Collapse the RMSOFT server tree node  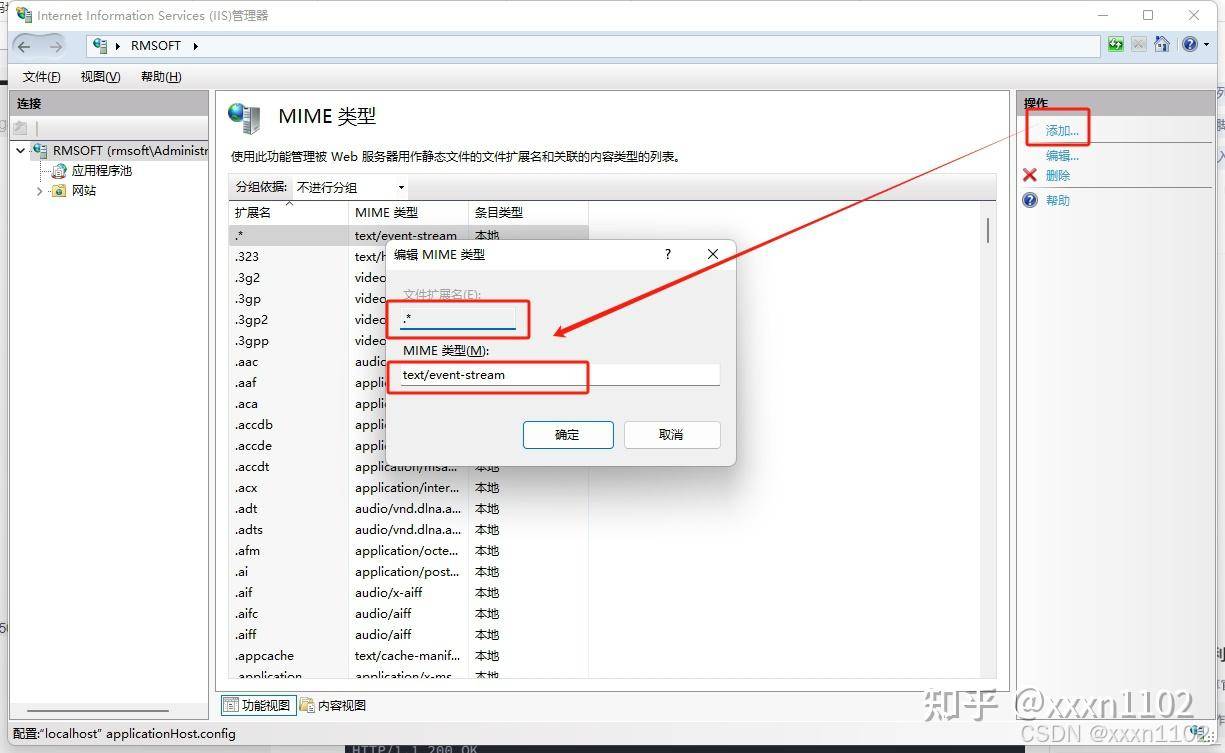(21, 151)
